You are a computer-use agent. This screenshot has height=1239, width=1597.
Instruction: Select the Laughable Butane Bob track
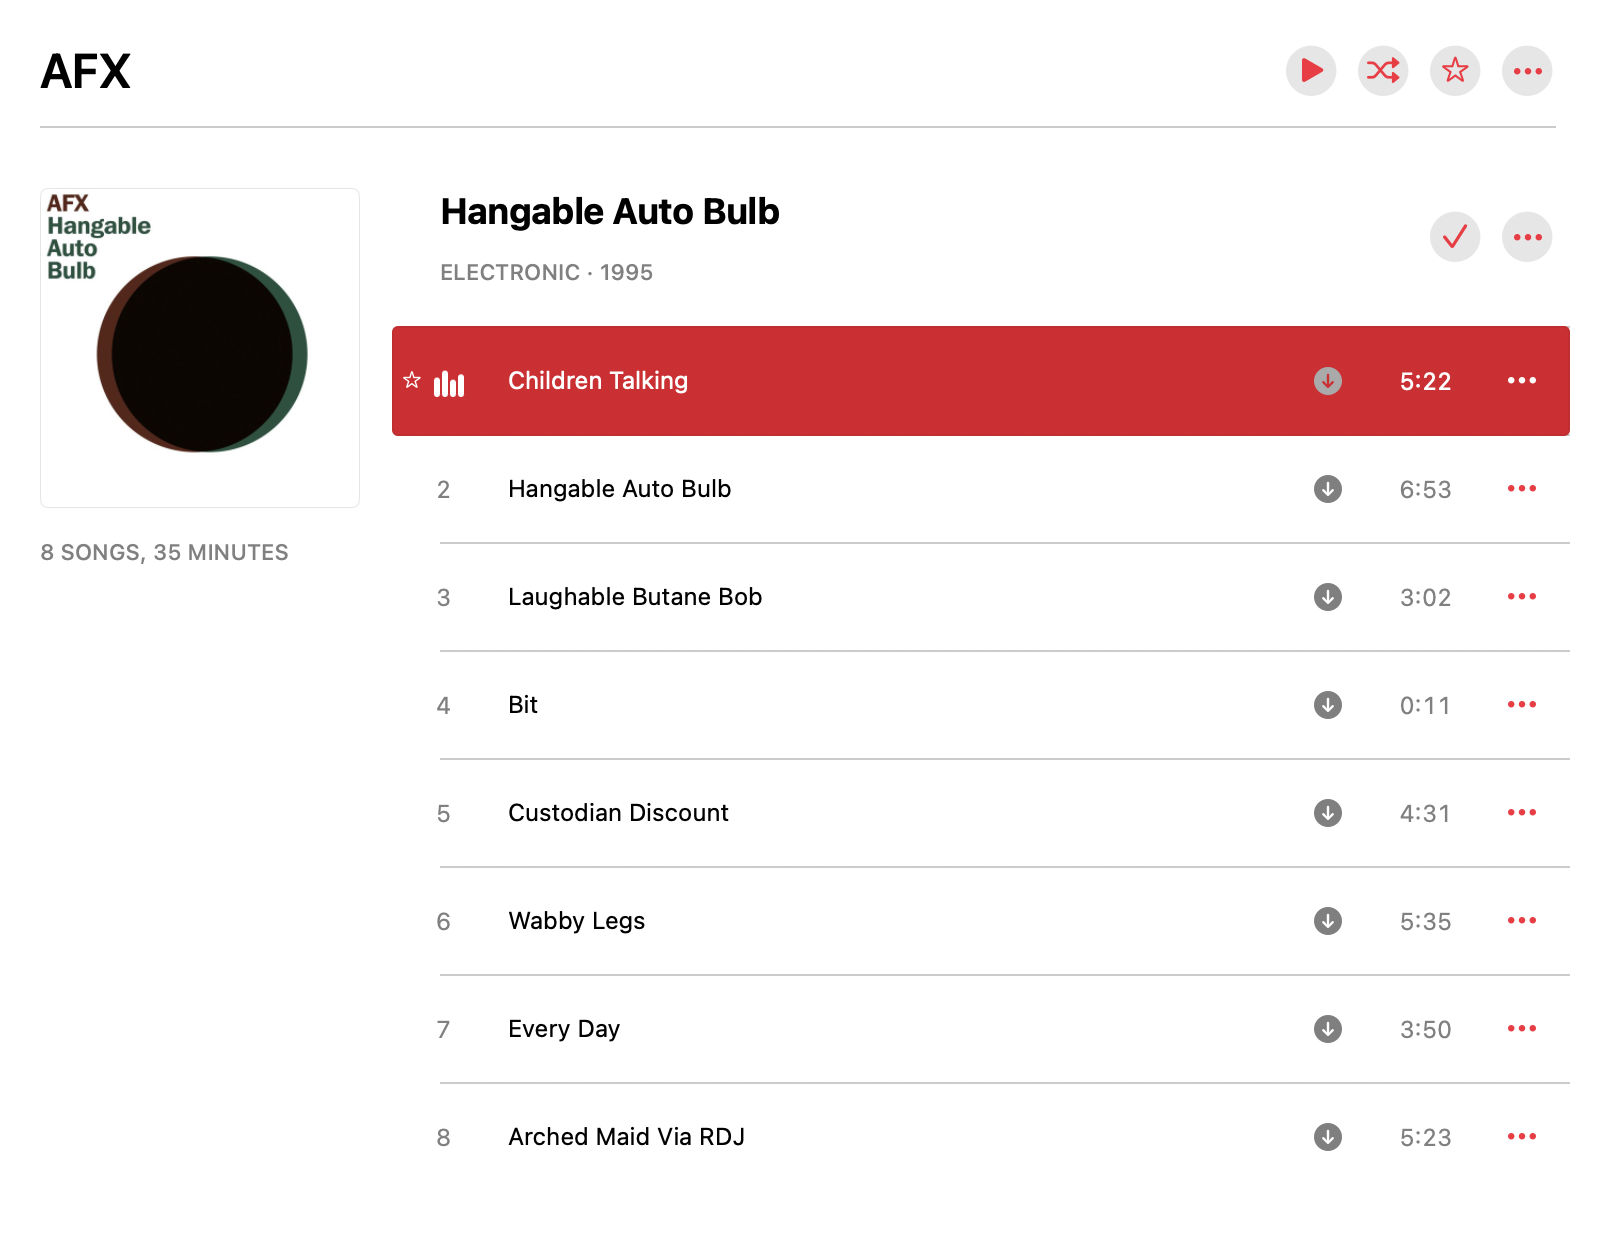coord(635,597)
